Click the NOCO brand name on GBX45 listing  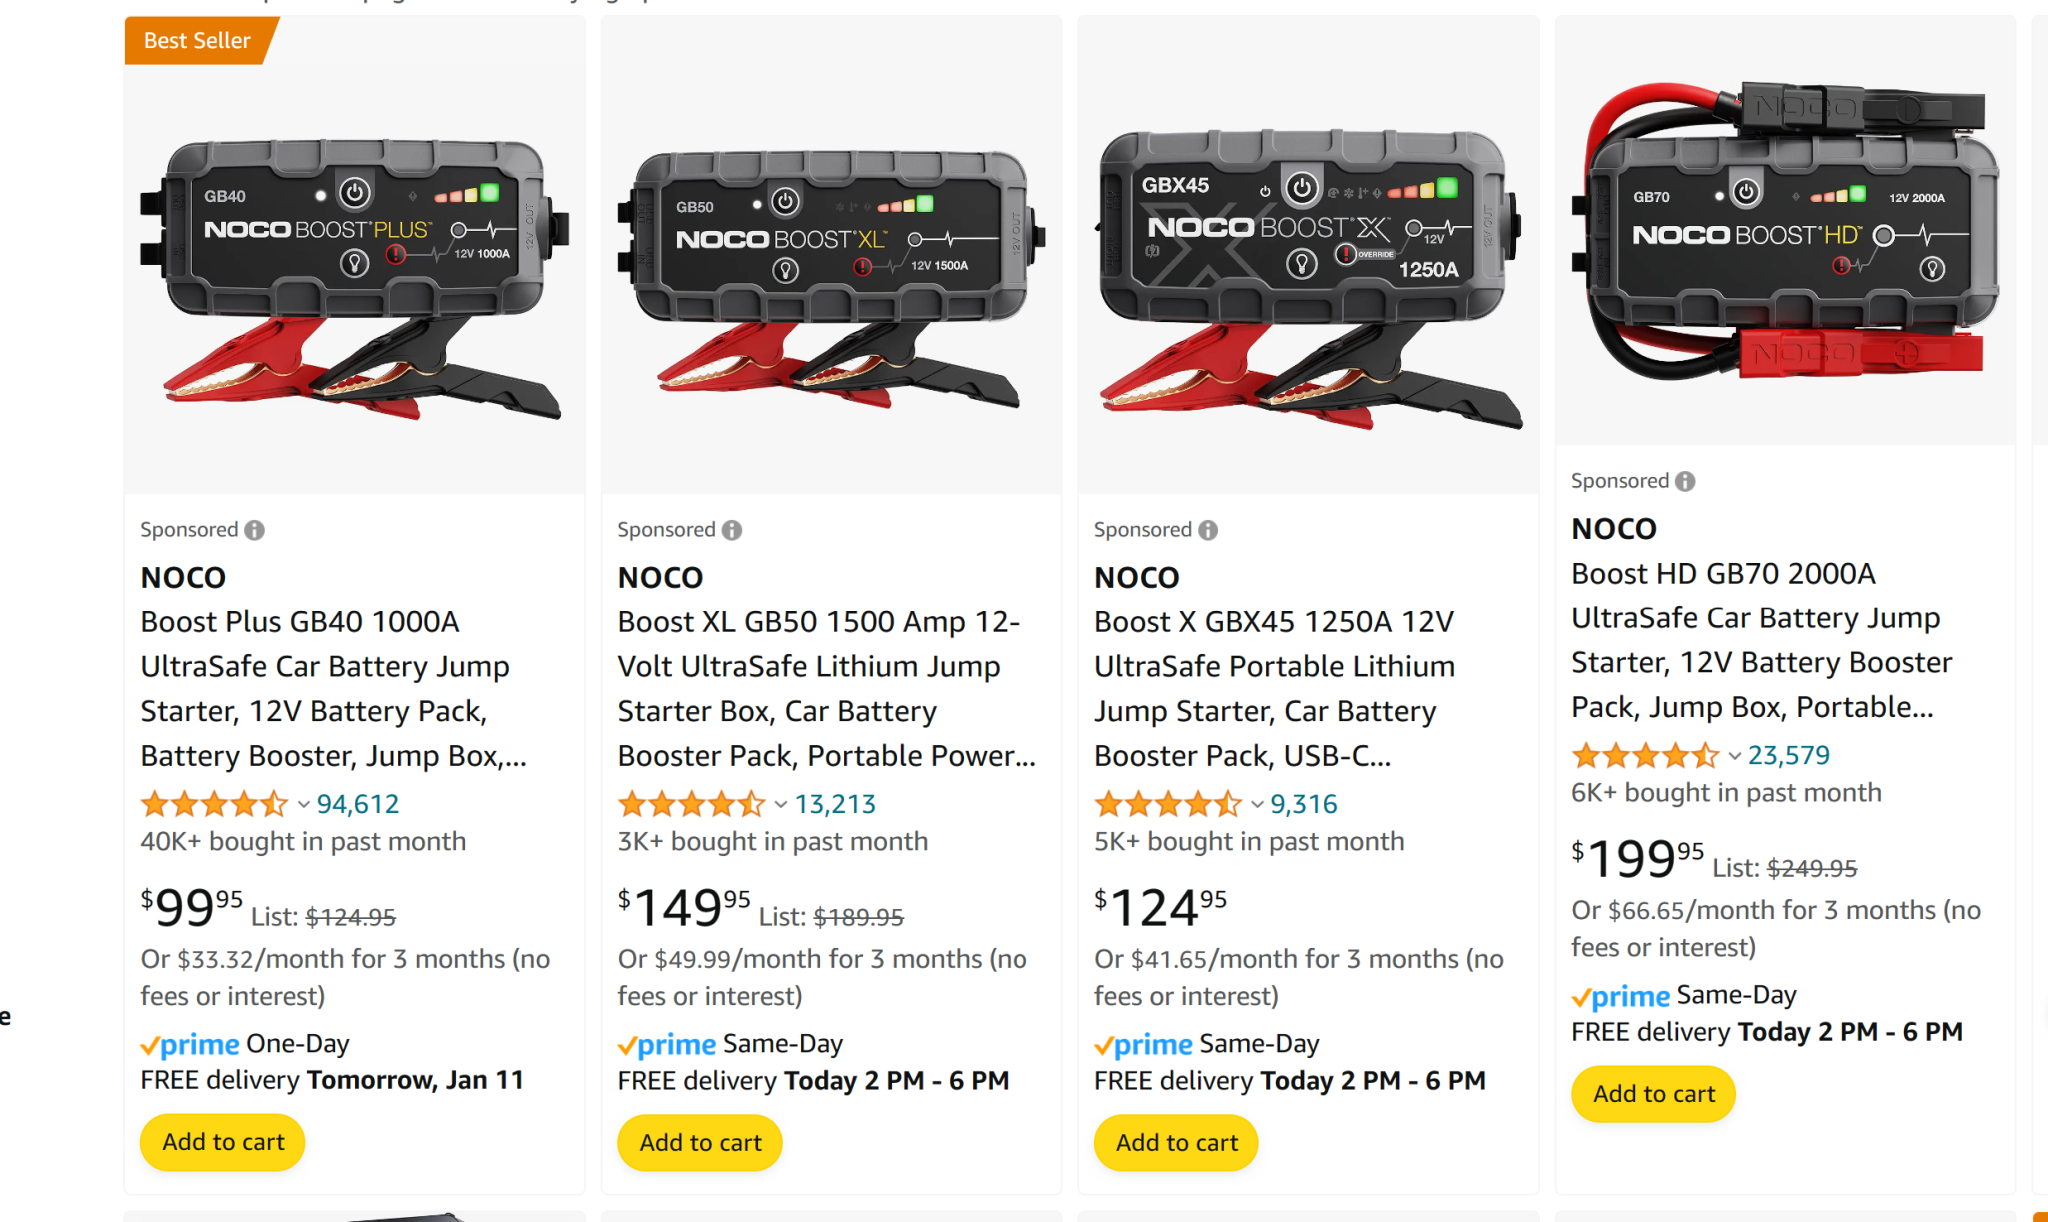pos(1136,577)
